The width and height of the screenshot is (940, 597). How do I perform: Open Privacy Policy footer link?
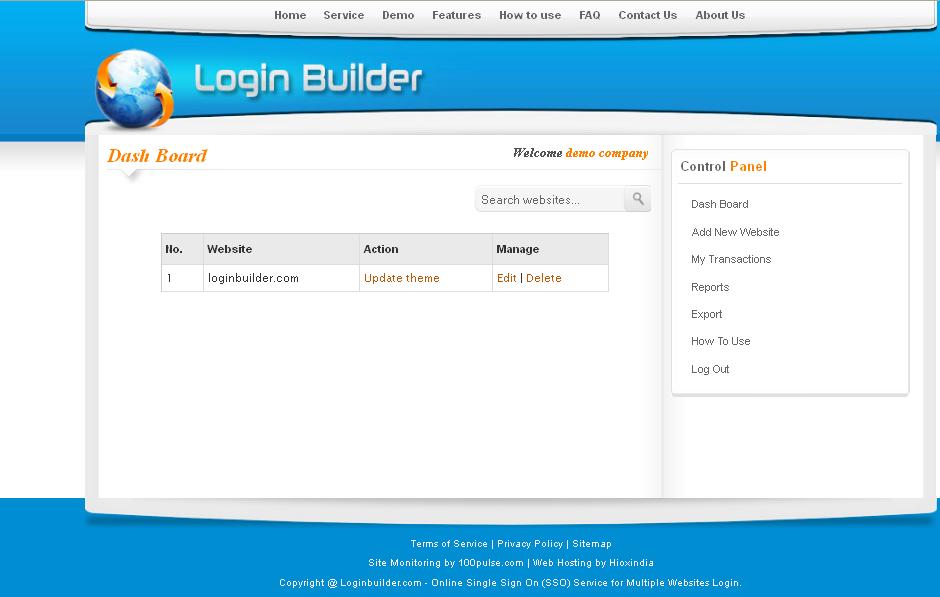click(530, 544)
